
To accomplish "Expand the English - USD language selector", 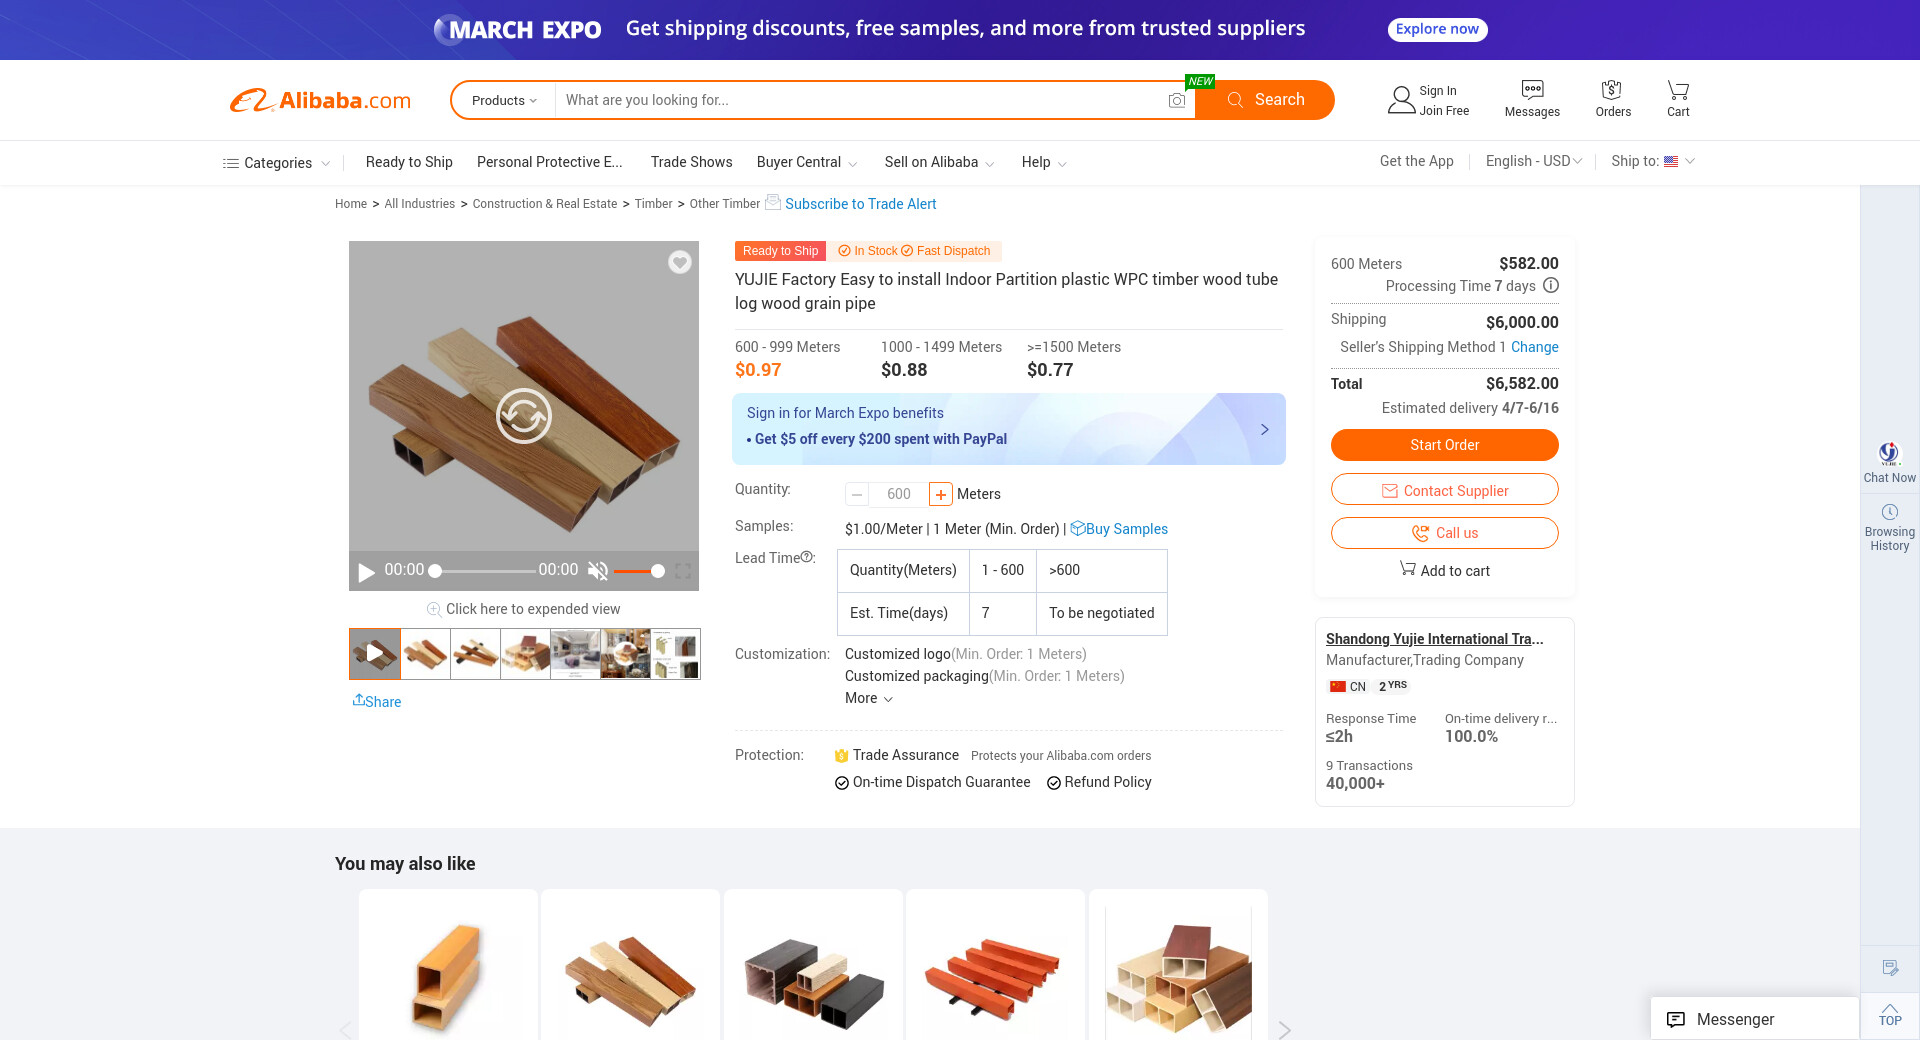I will pos(1533,161).
